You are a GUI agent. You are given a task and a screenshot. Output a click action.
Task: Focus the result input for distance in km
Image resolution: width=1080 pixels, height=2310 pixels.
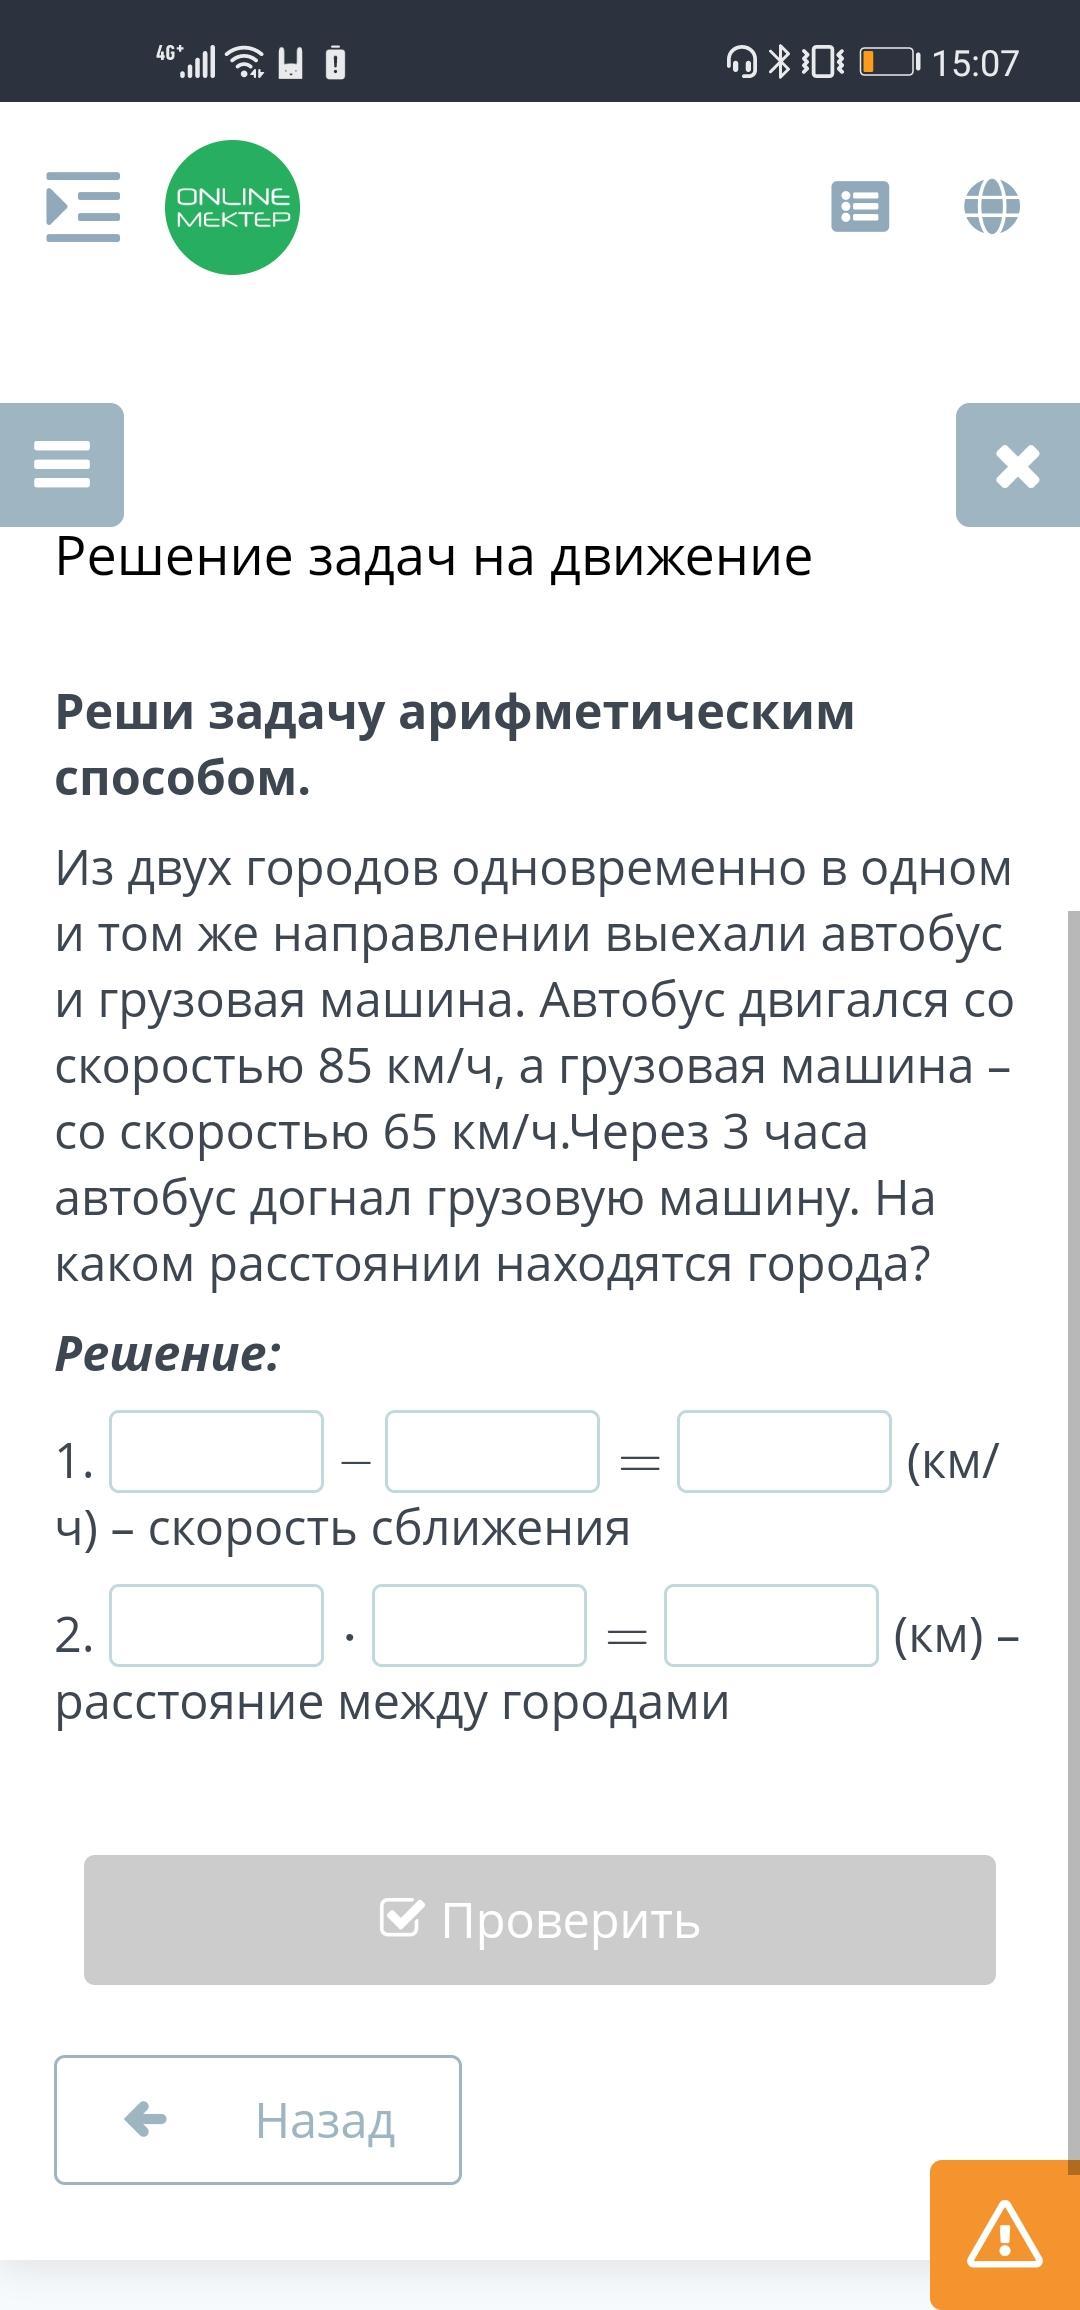(771, 1626)
